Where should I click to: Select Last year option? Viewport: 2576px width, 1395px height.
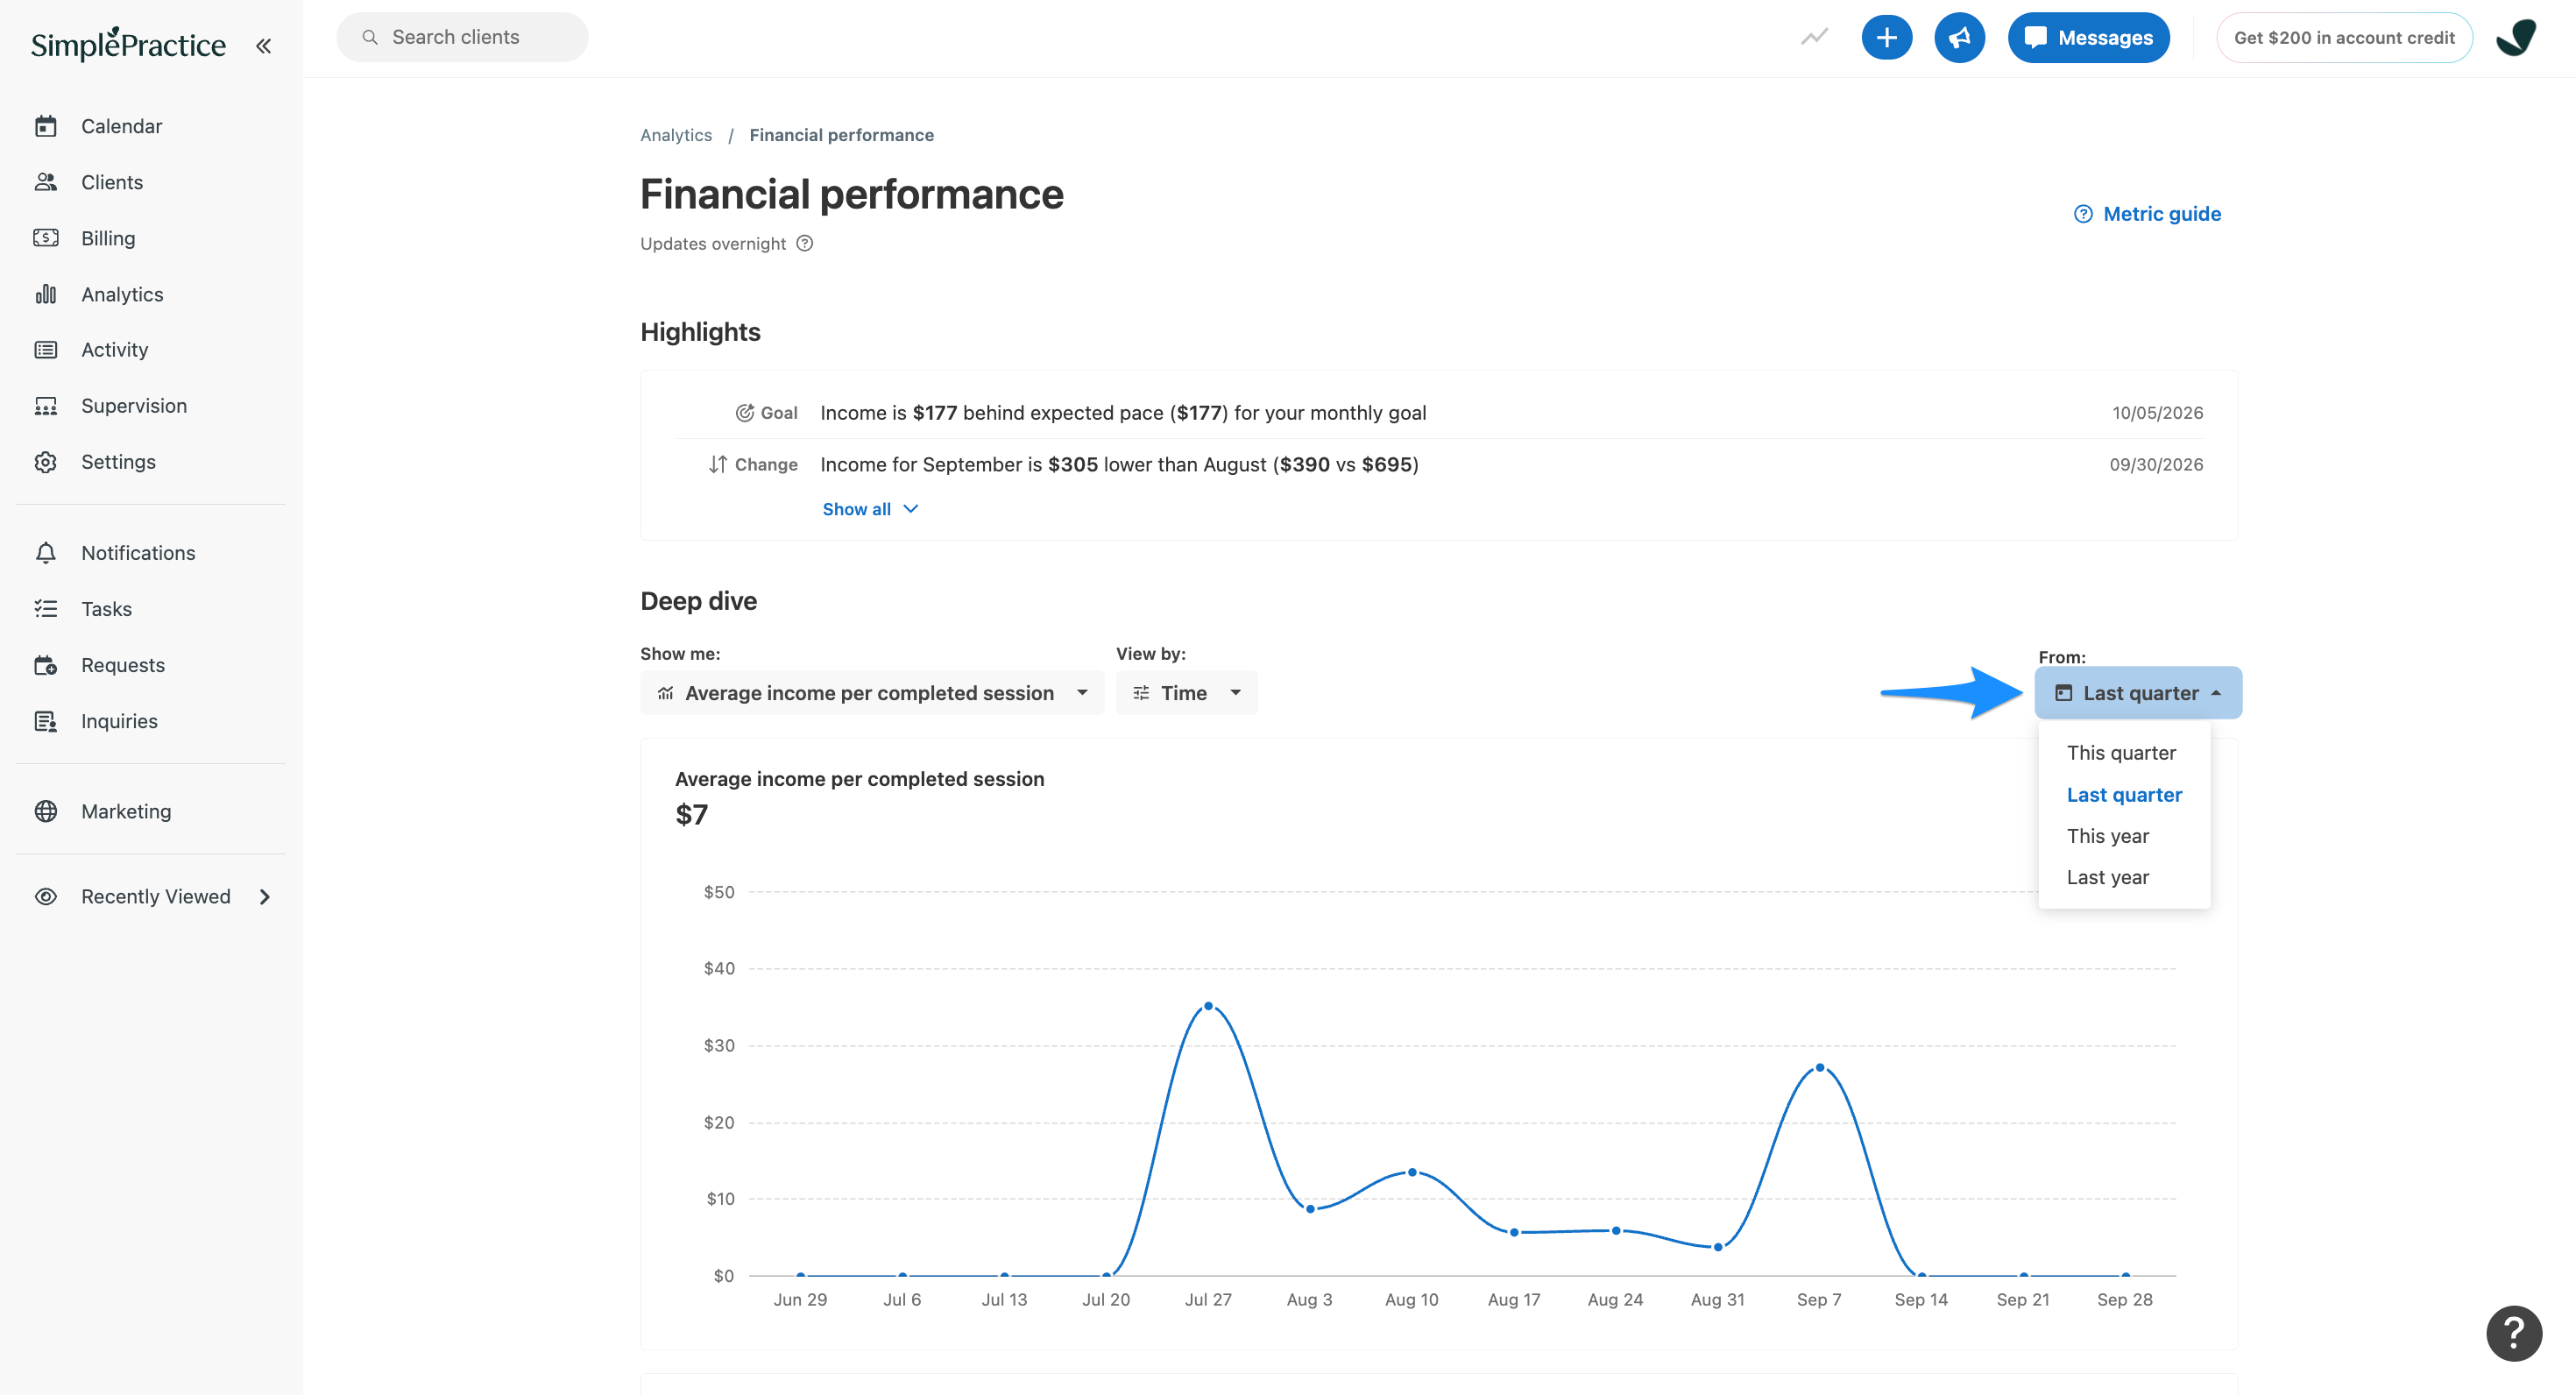[x=2107, y=877]
